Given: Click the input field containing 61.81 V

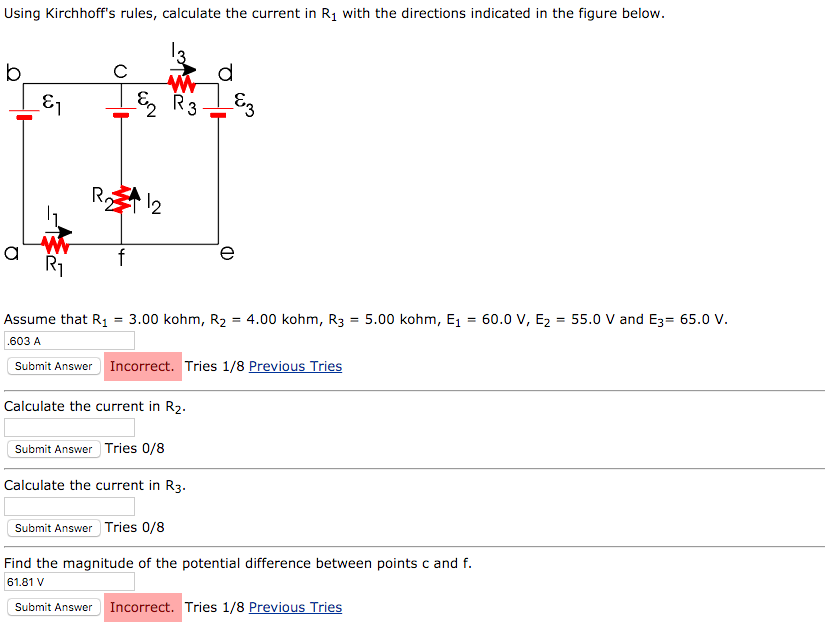Looking at the screenshot, I should (x=68, y=581).
